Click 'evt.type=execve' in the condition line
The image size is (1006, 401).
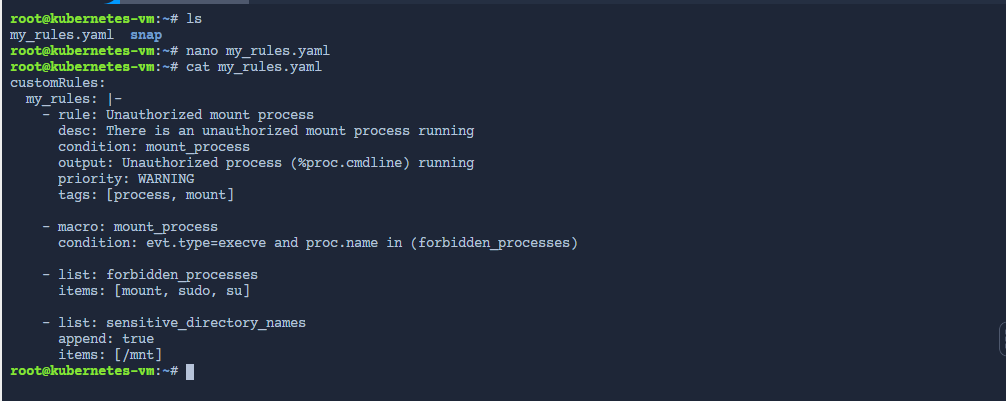(206, 243)
